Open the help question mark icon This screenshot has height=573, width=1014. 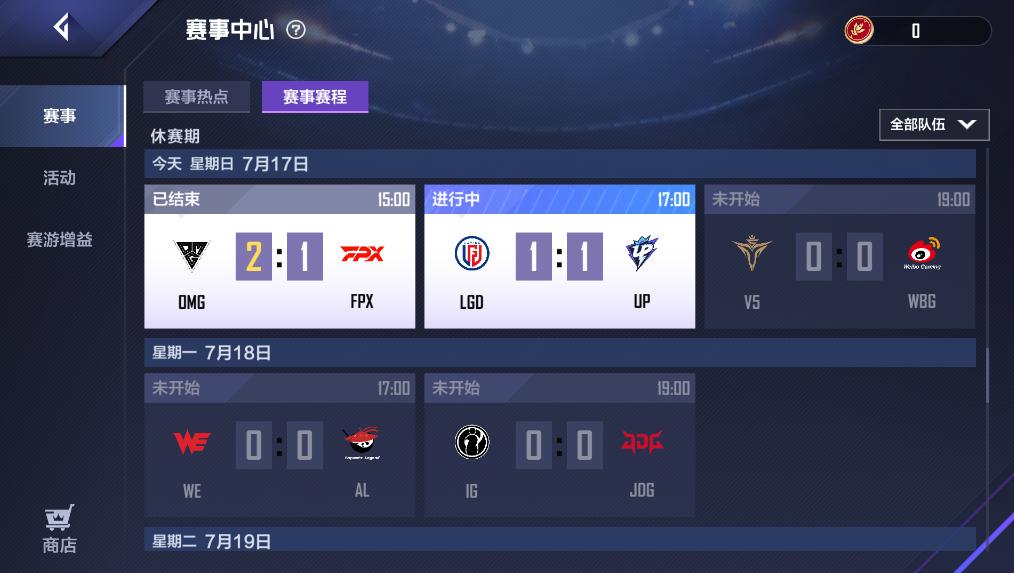296,30
